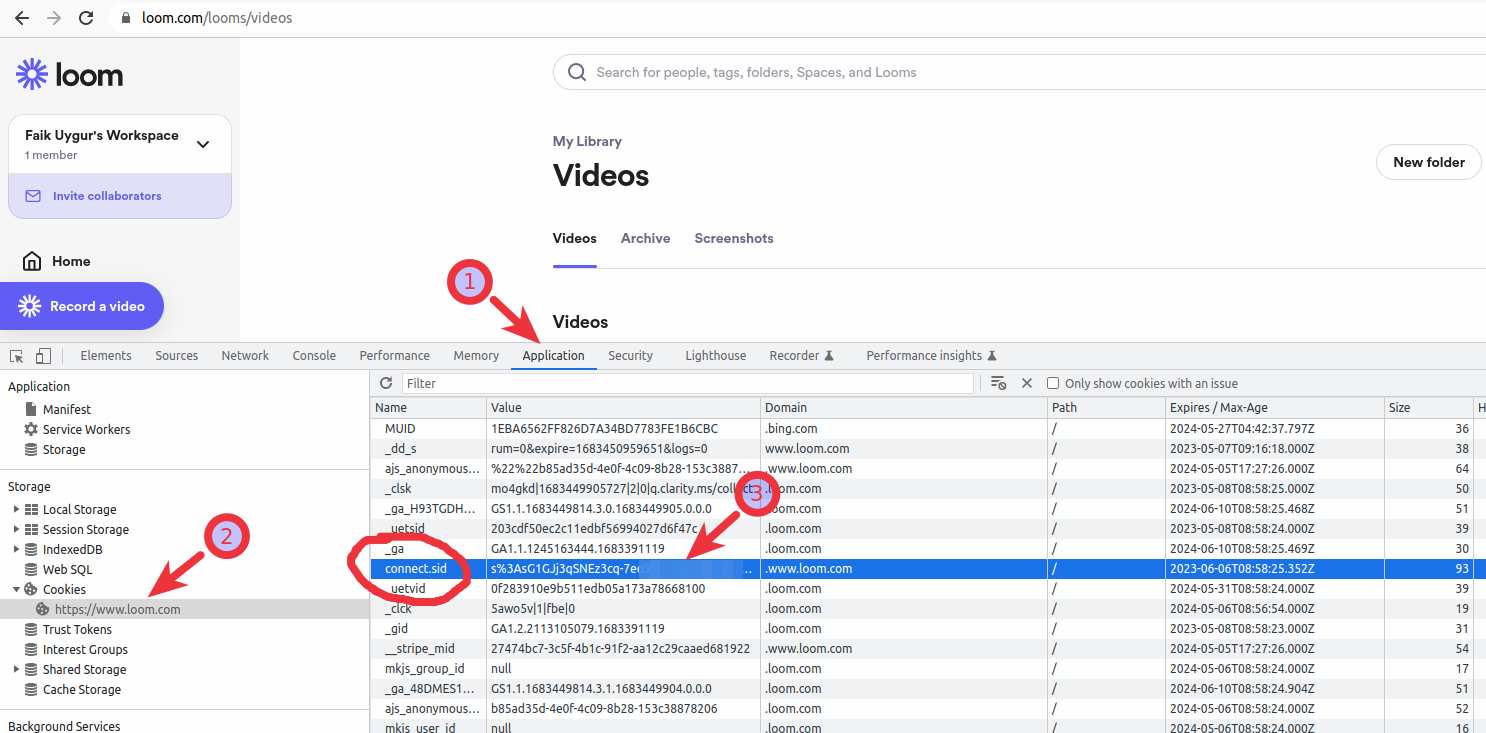
Task: Select the Application tab
Action: 554,356
